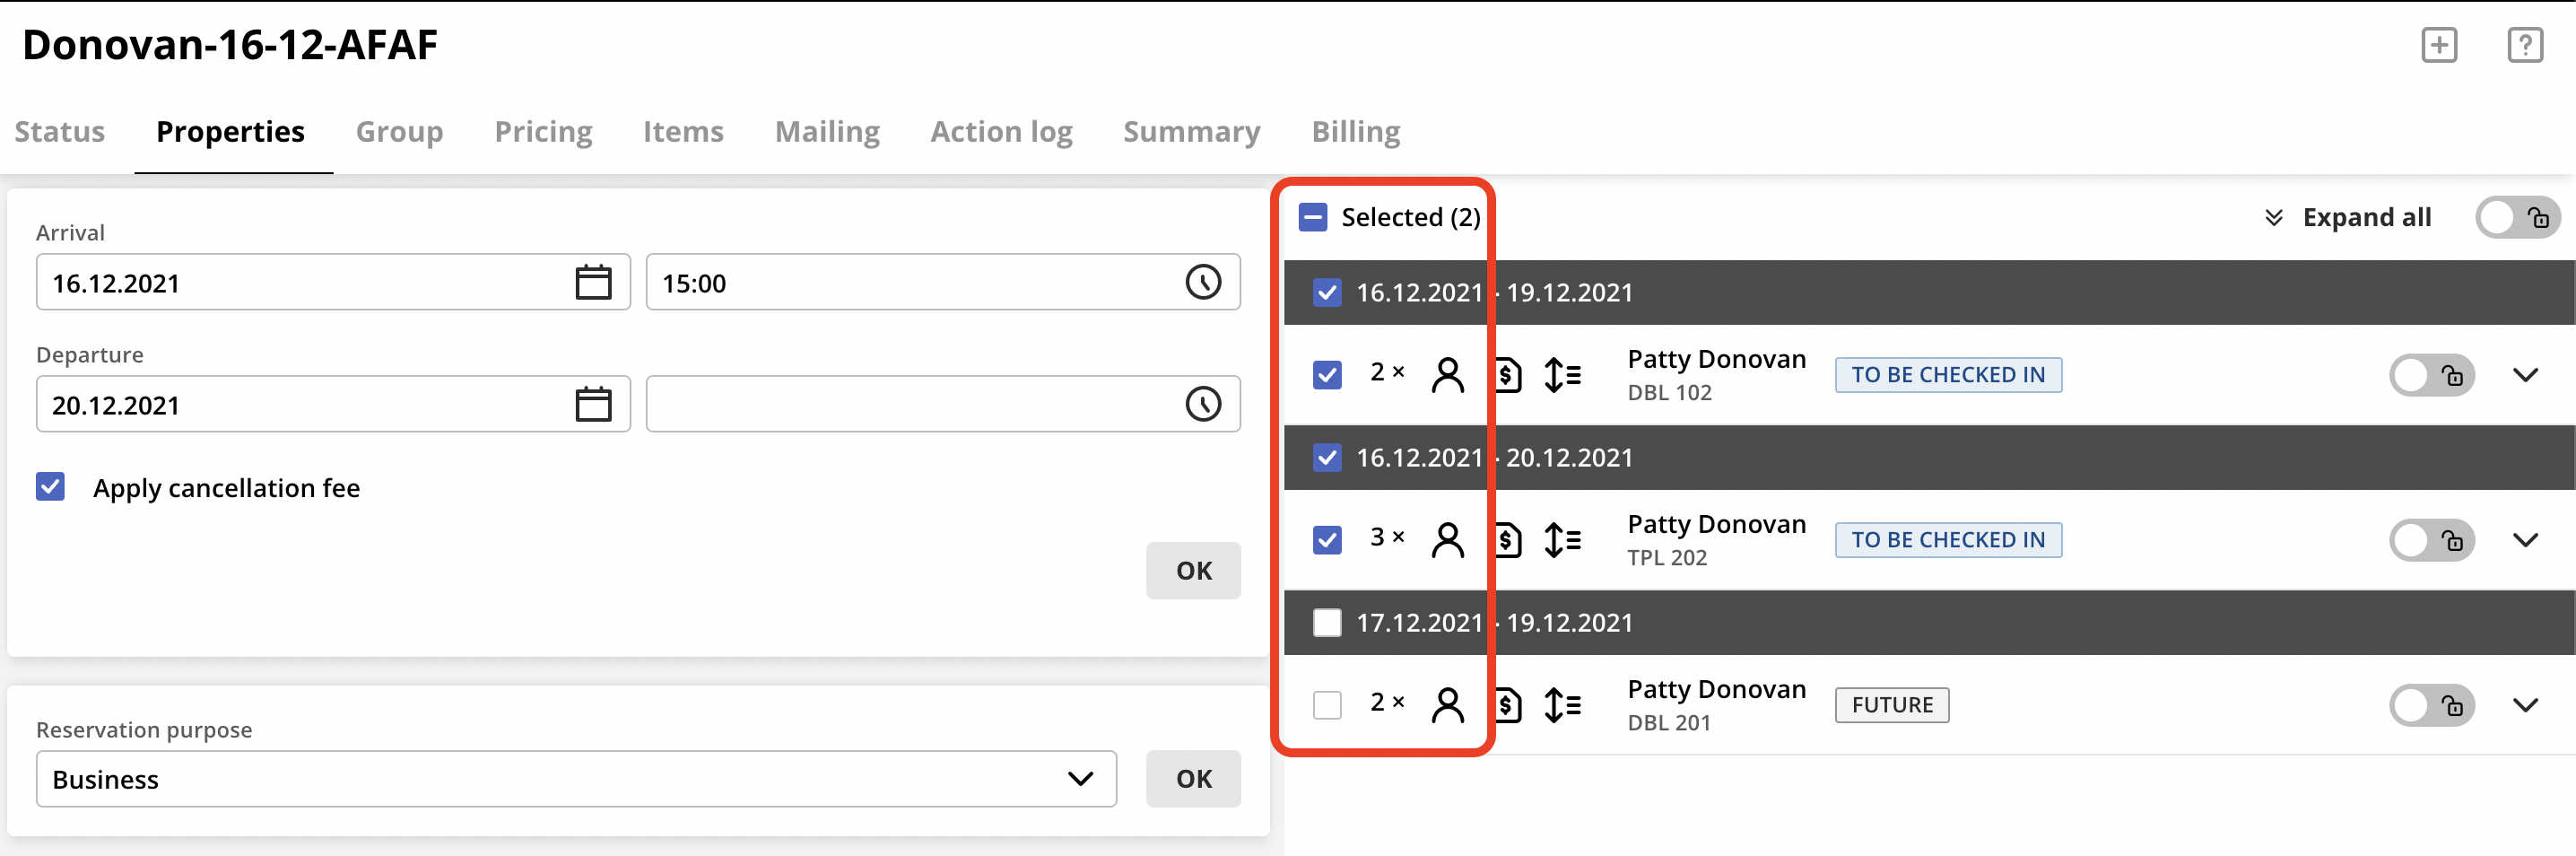This screenshot has width=2576, height=856.
Task: Switch to the Billing tab
Action: 1355,131
